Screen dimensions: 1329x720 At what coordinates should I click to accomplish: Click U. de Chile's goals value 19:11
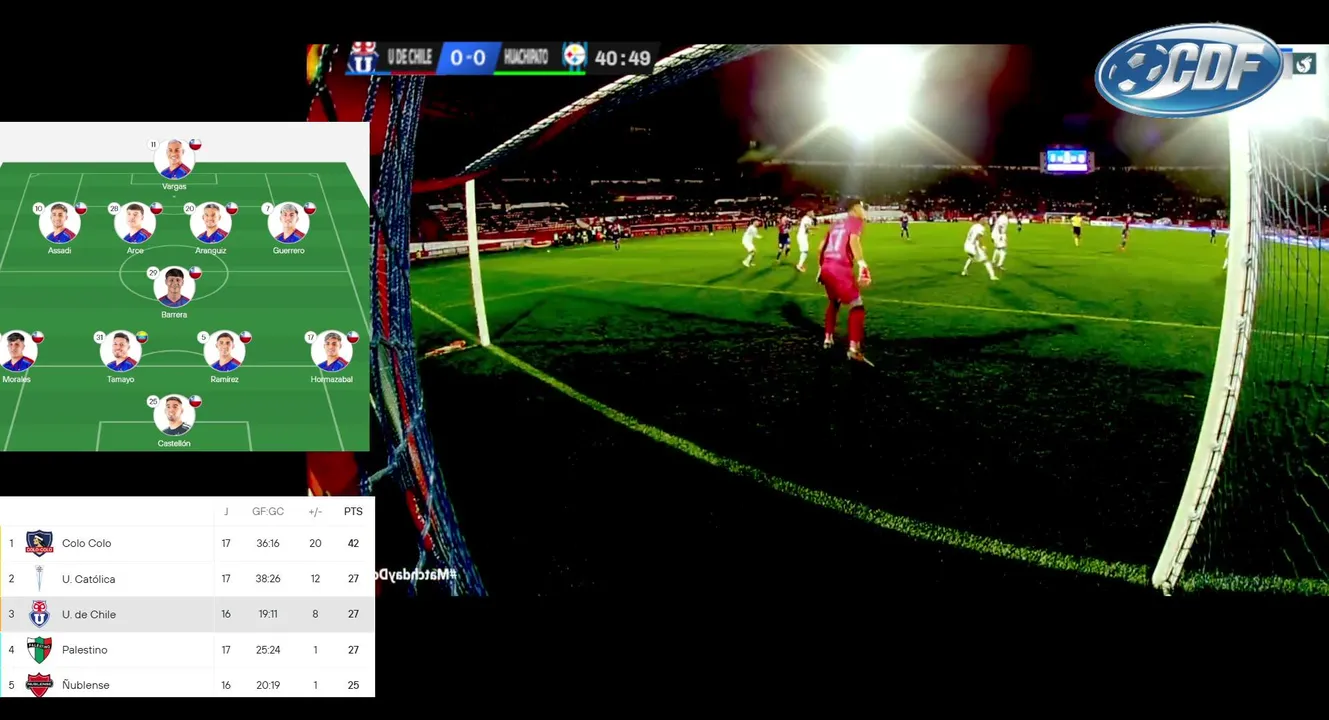[268, 614]
